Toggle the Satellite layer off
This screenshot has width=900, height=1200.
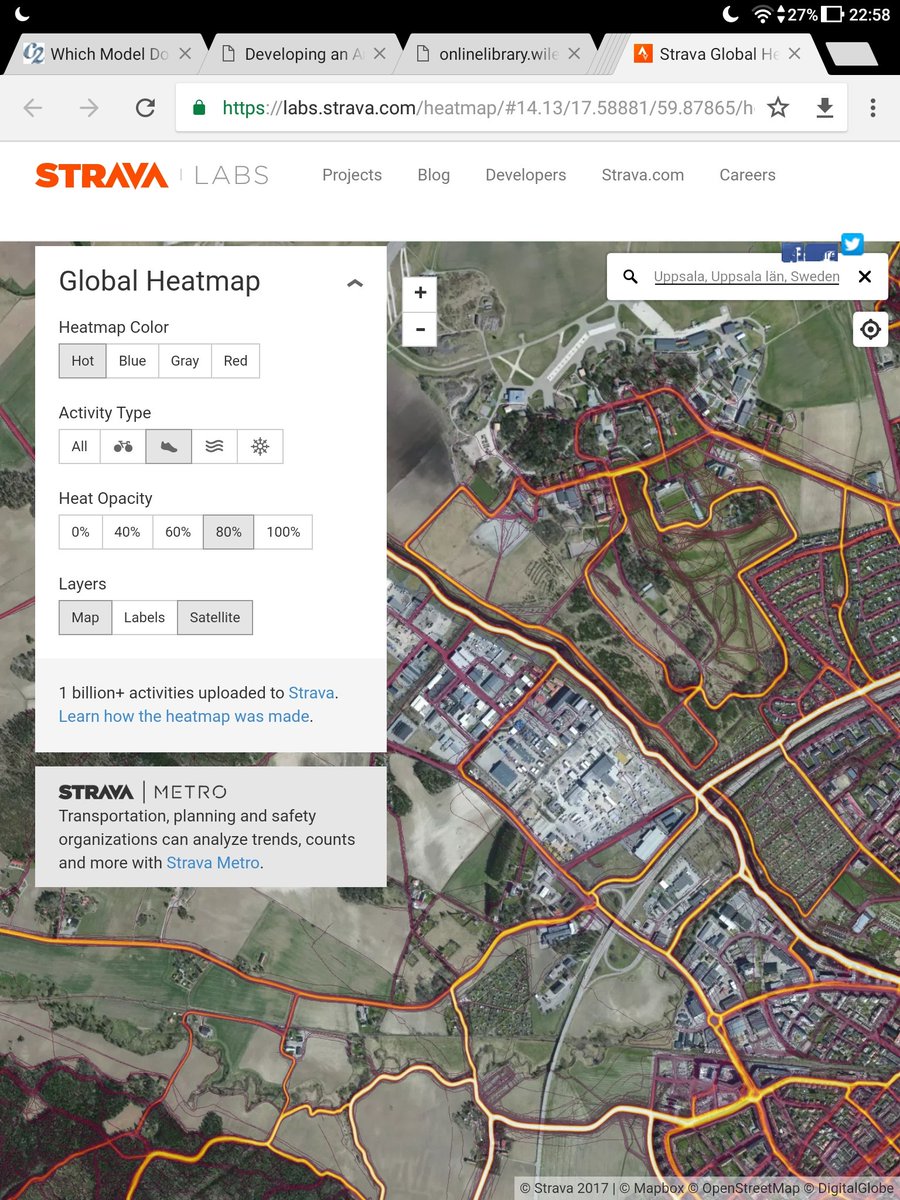pyautogui.click(x=215, y=618)
